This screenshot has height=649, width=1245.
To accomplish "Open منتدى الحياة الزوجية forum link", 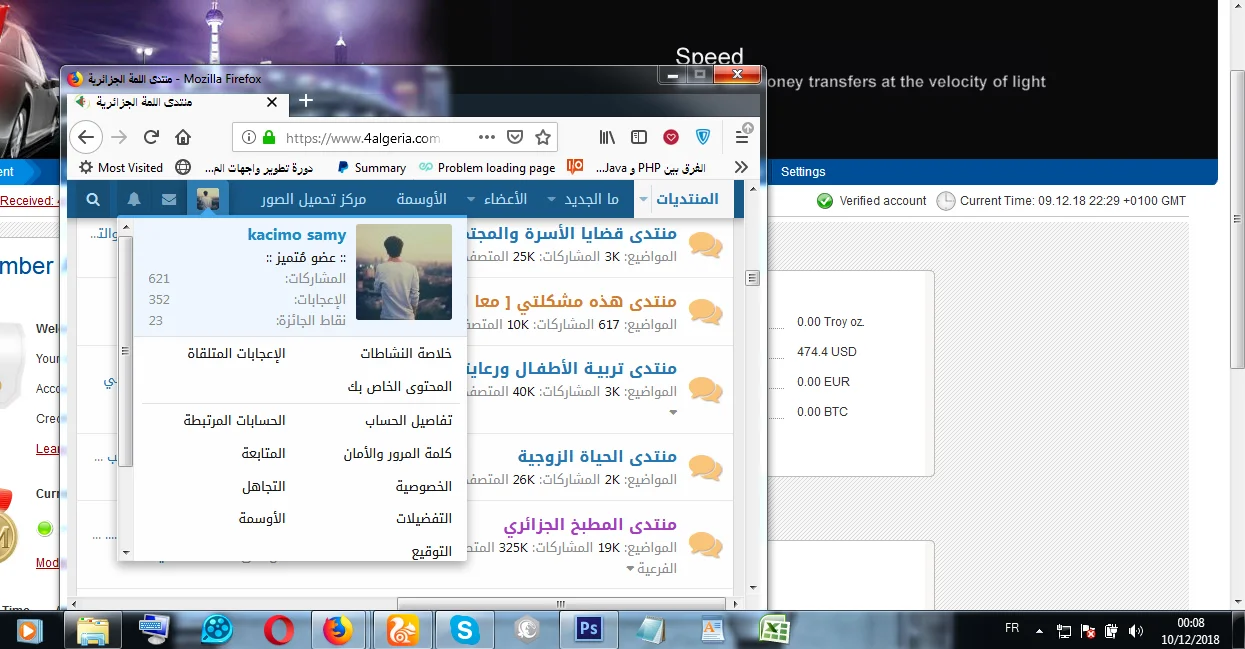I will [597, 457].
